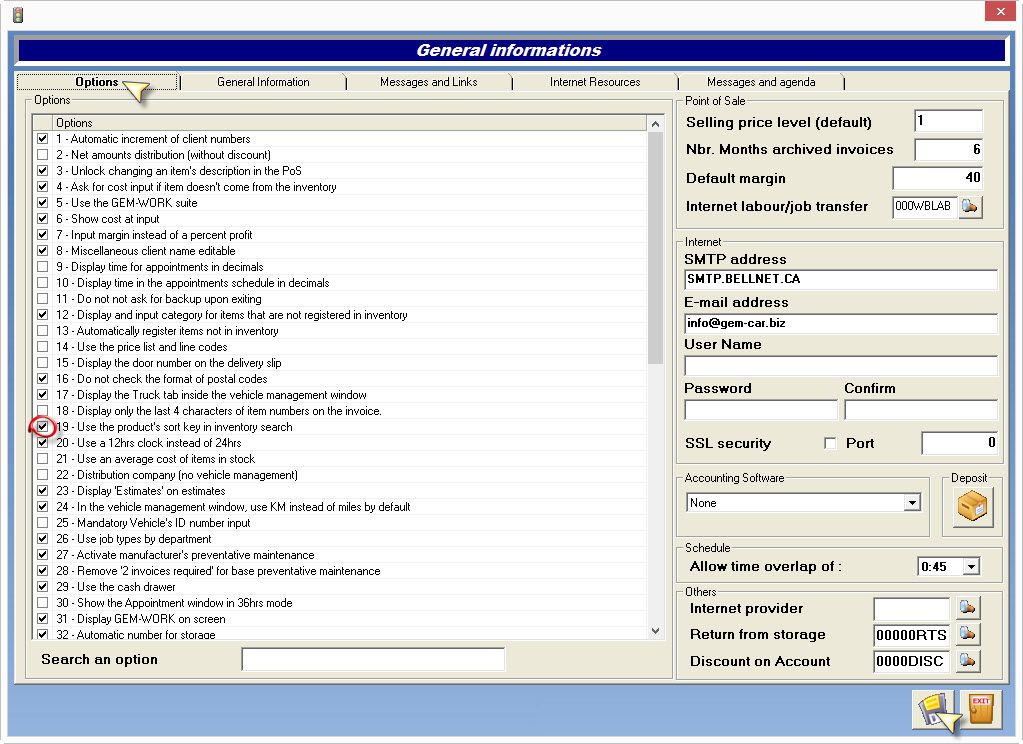Click the Internet provider field
Image resolution: width=1023 pixels, height=744 pixels.
coord(911,608)
